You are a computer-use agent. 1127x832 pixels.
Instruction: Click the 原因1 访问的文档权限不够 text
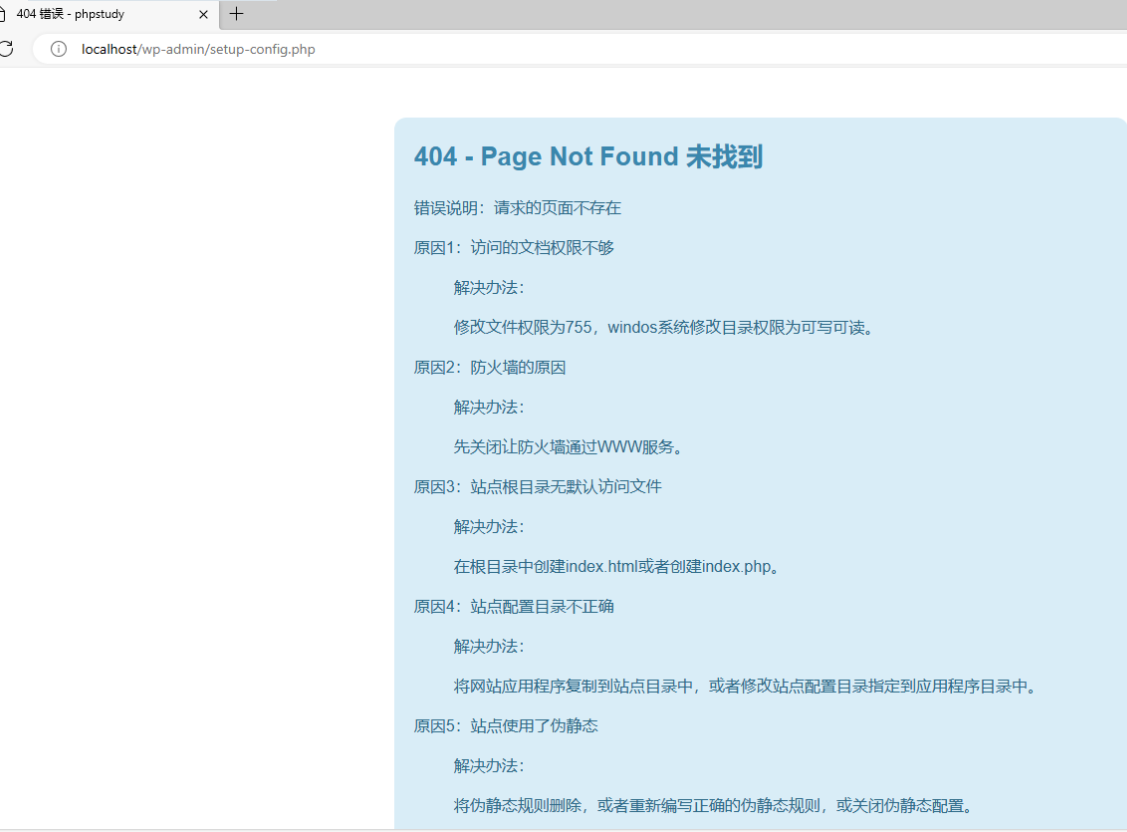tap(514, 248)
